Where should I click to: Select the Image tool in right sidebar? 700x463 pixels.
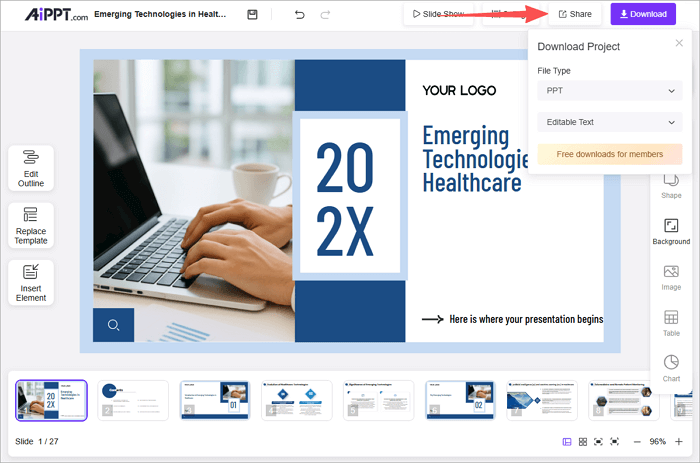click(671, 277)
